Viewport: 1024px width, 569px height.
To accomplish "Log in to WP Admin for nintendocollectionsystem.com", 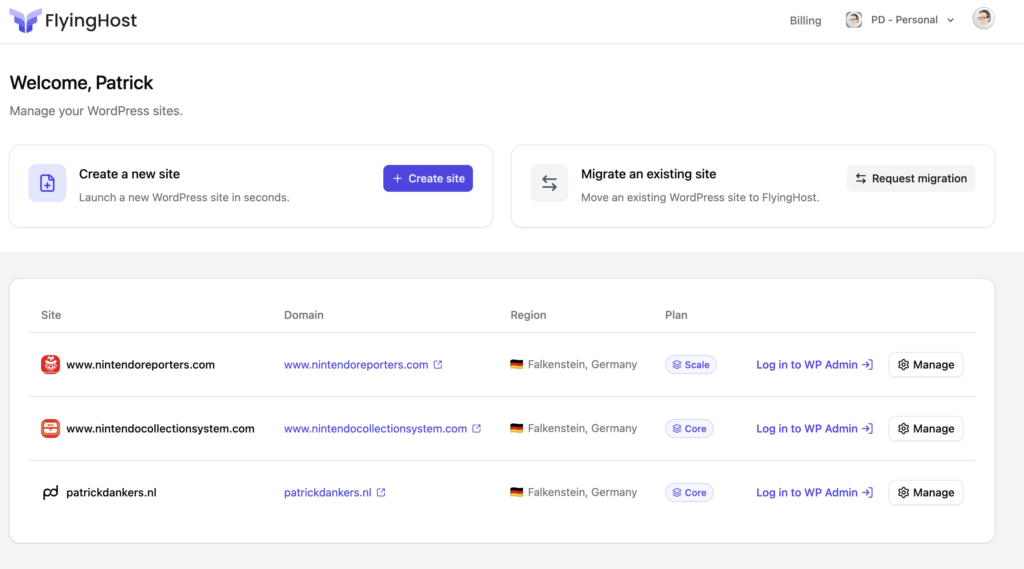I will (x=814, y=429).
